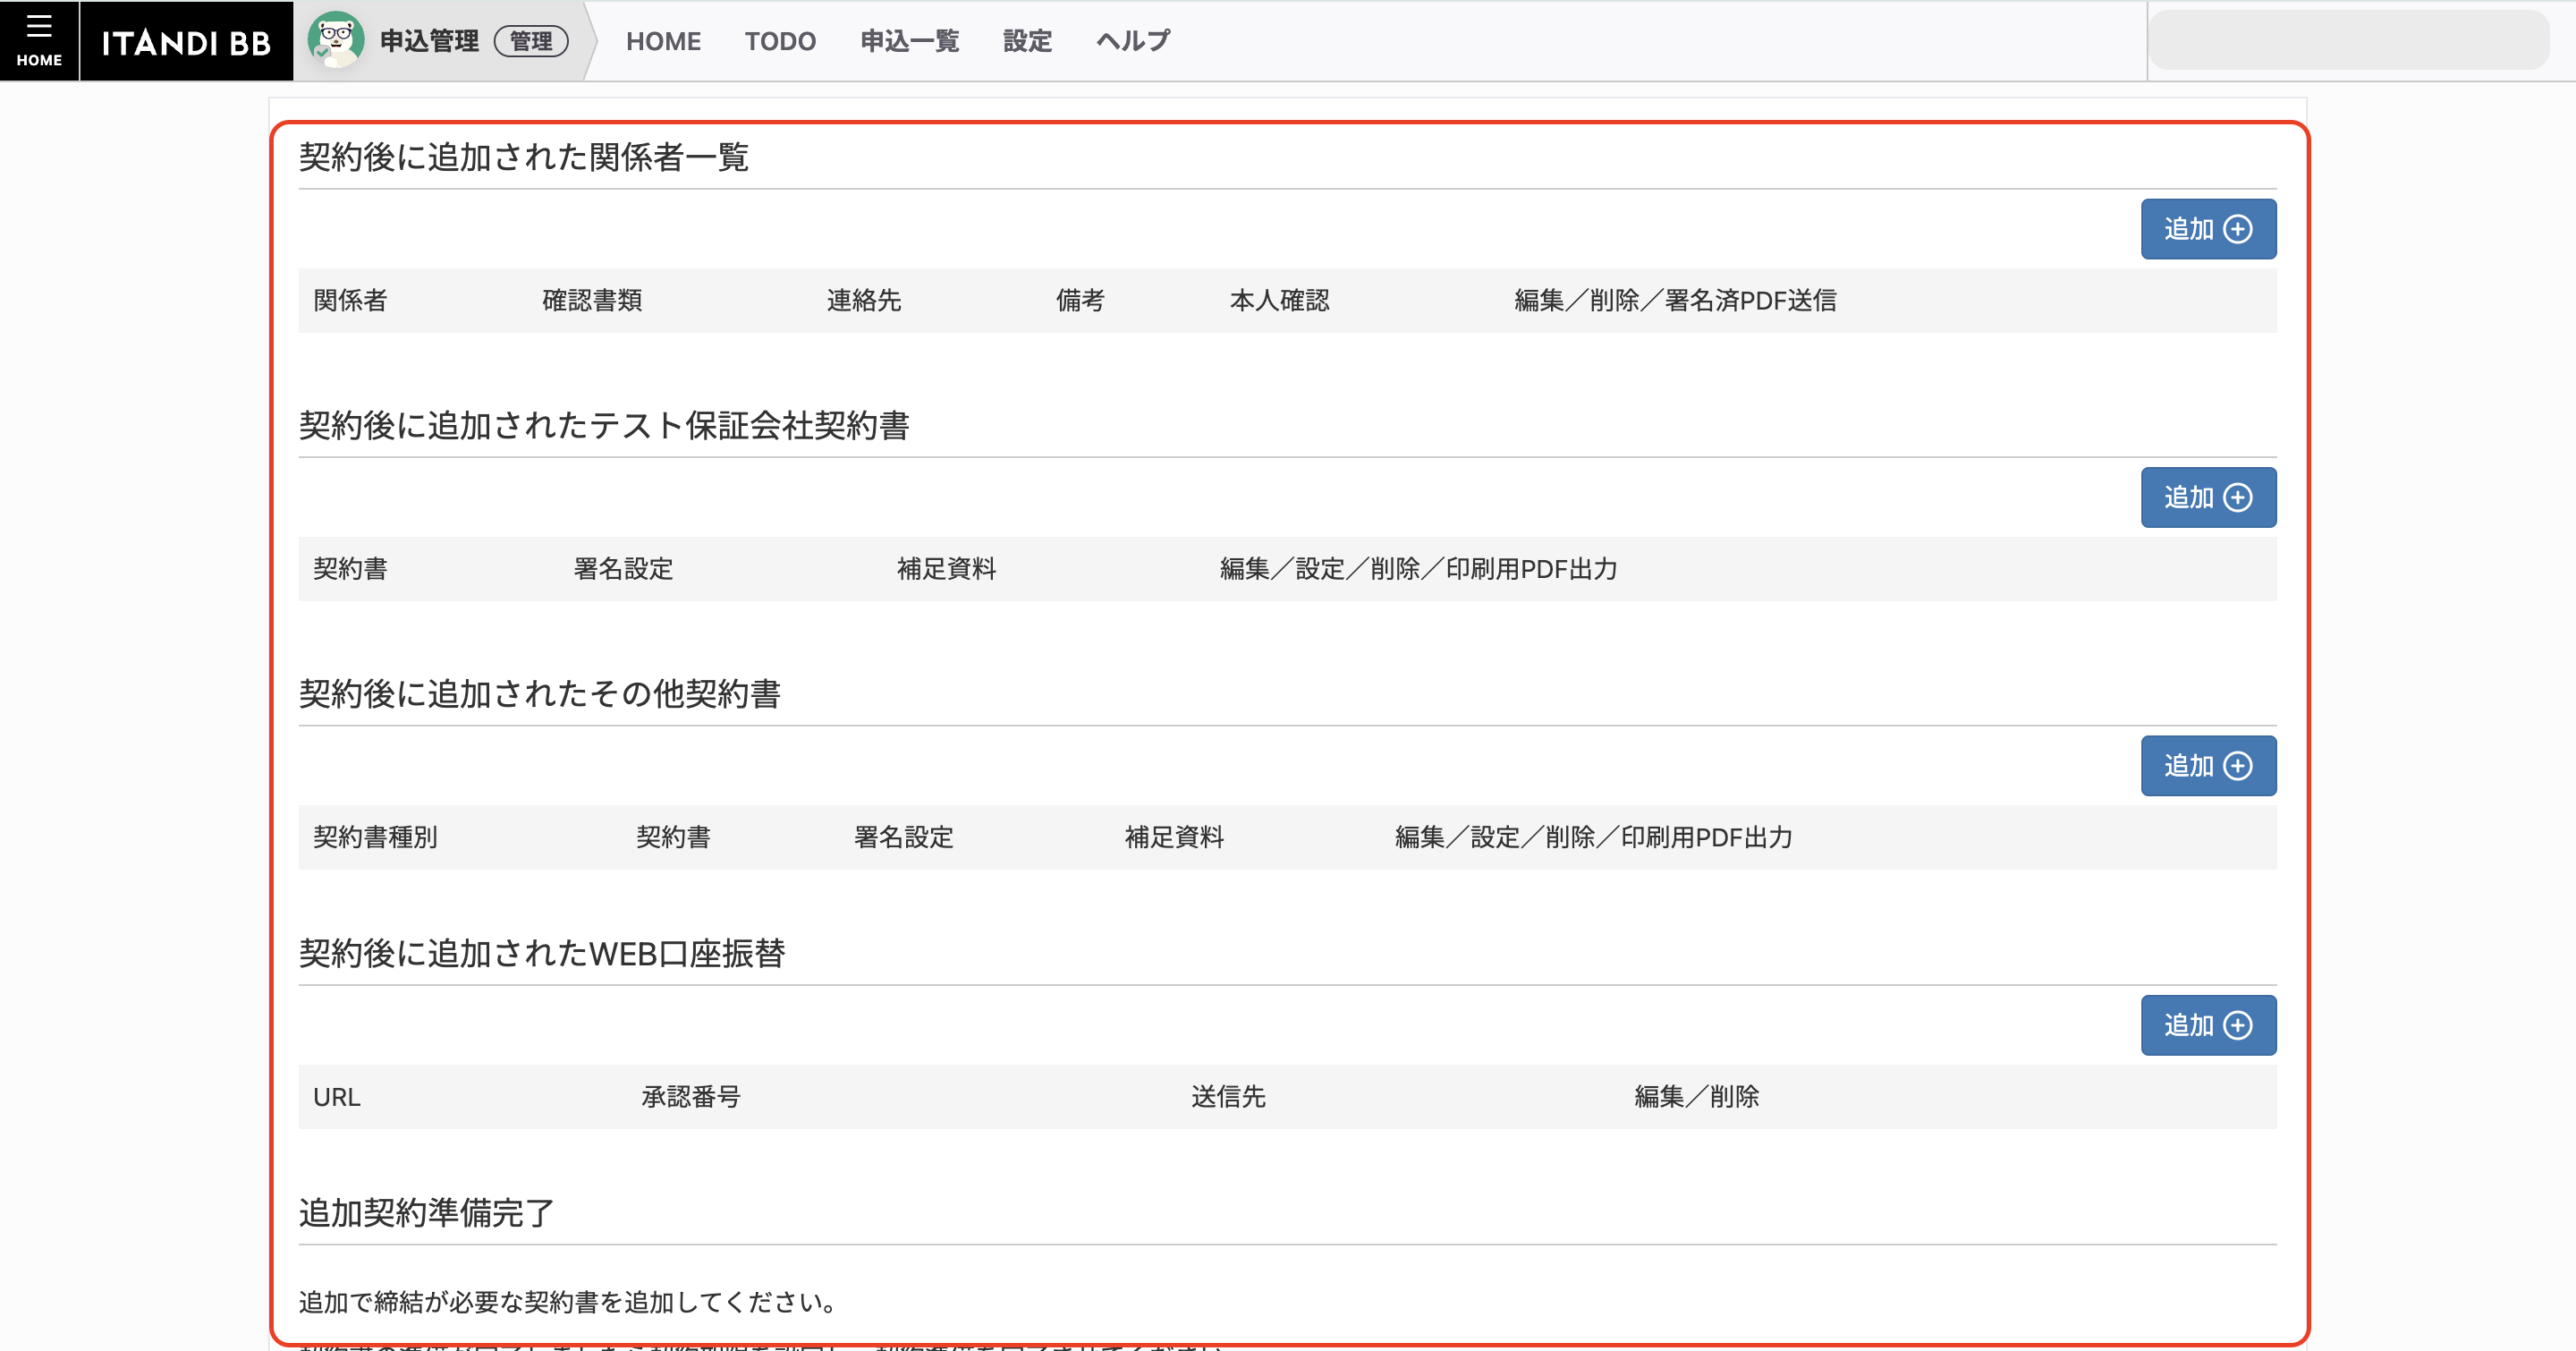Click the gray placeholder box at top right
This screenshot has height=1351, width=2576.
(2348, 40)
